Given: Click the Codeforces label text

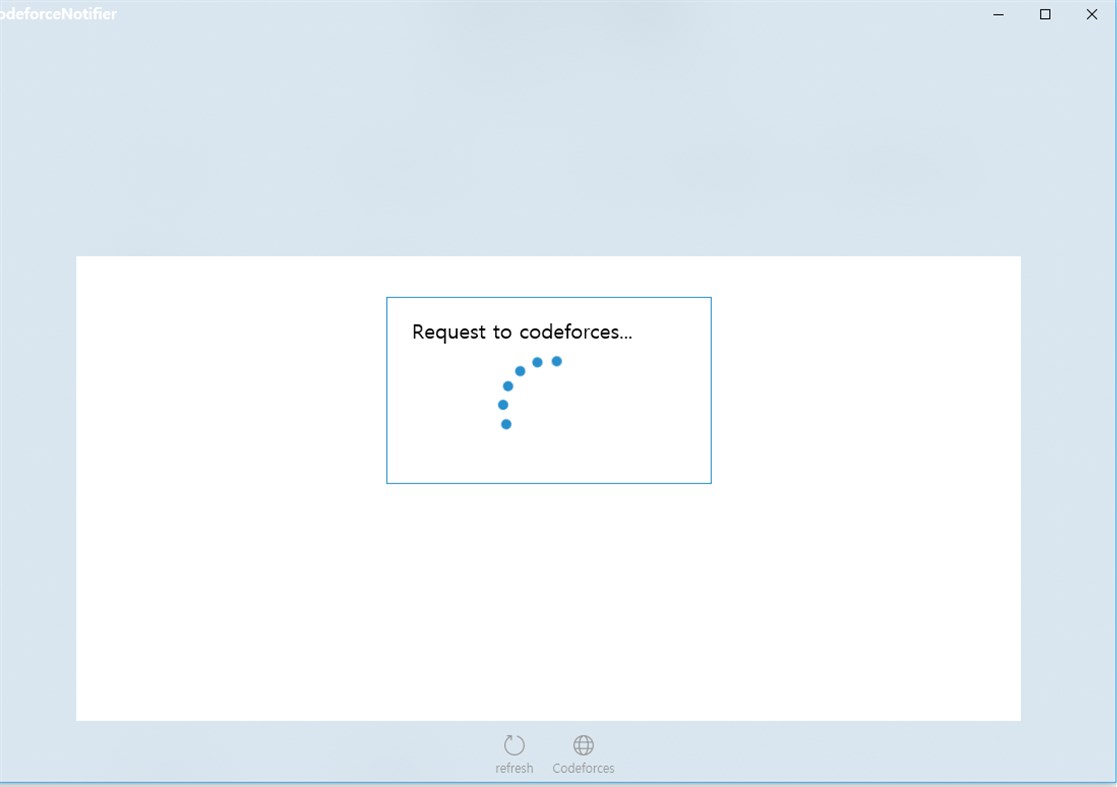Looking at the screenshot, I should tap(583, 768).
